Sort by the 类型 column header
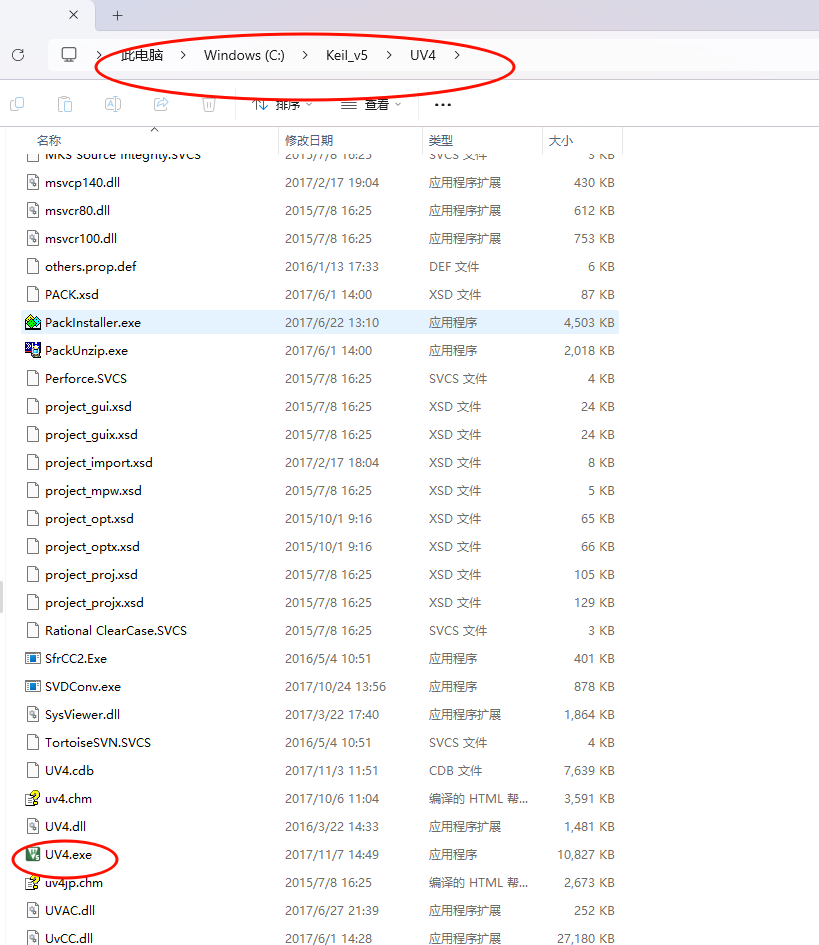 [441, 140]
